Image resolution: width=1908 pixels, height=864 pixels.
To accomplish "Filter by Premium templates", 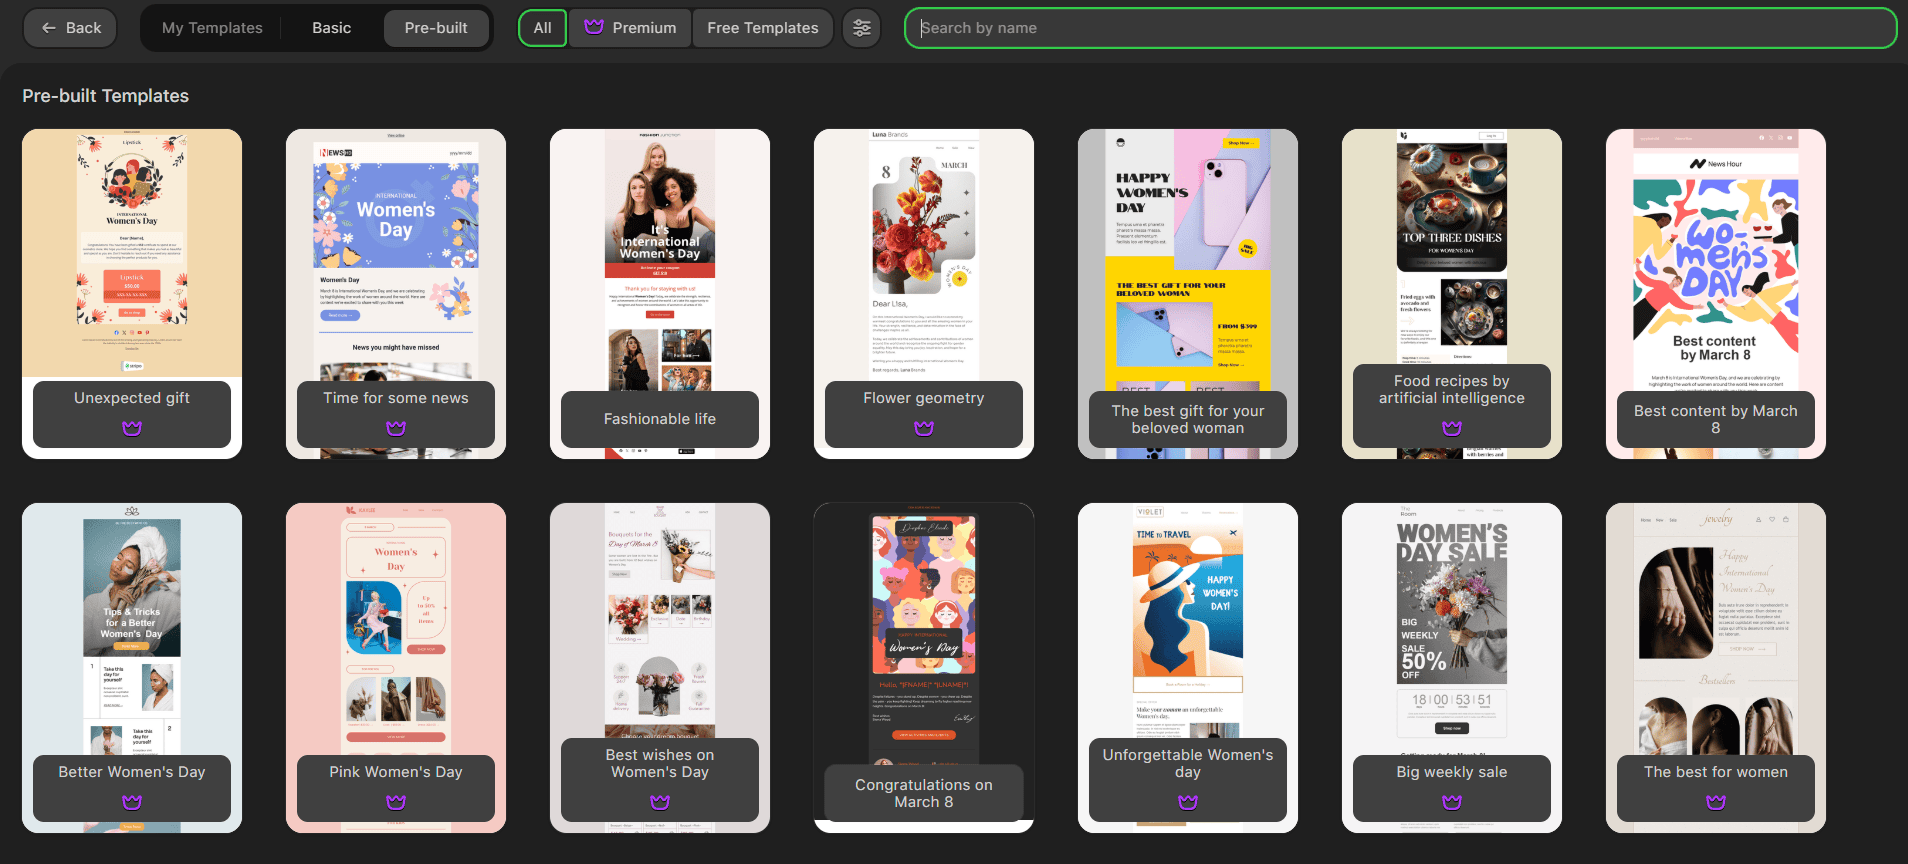I will 630,28.
